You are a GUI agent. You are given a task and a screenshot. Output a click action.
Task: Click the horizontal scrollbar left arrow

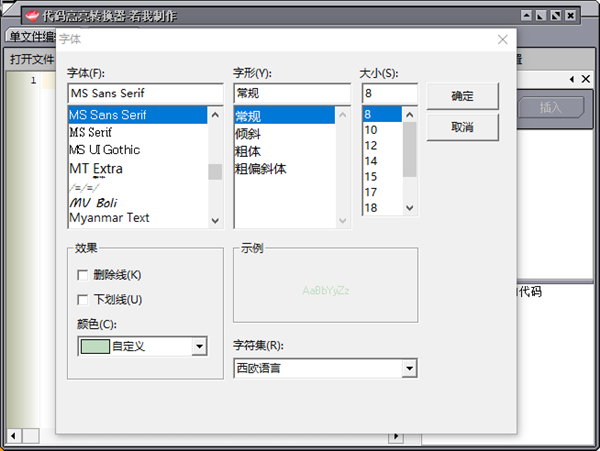(x=14, y=436)
